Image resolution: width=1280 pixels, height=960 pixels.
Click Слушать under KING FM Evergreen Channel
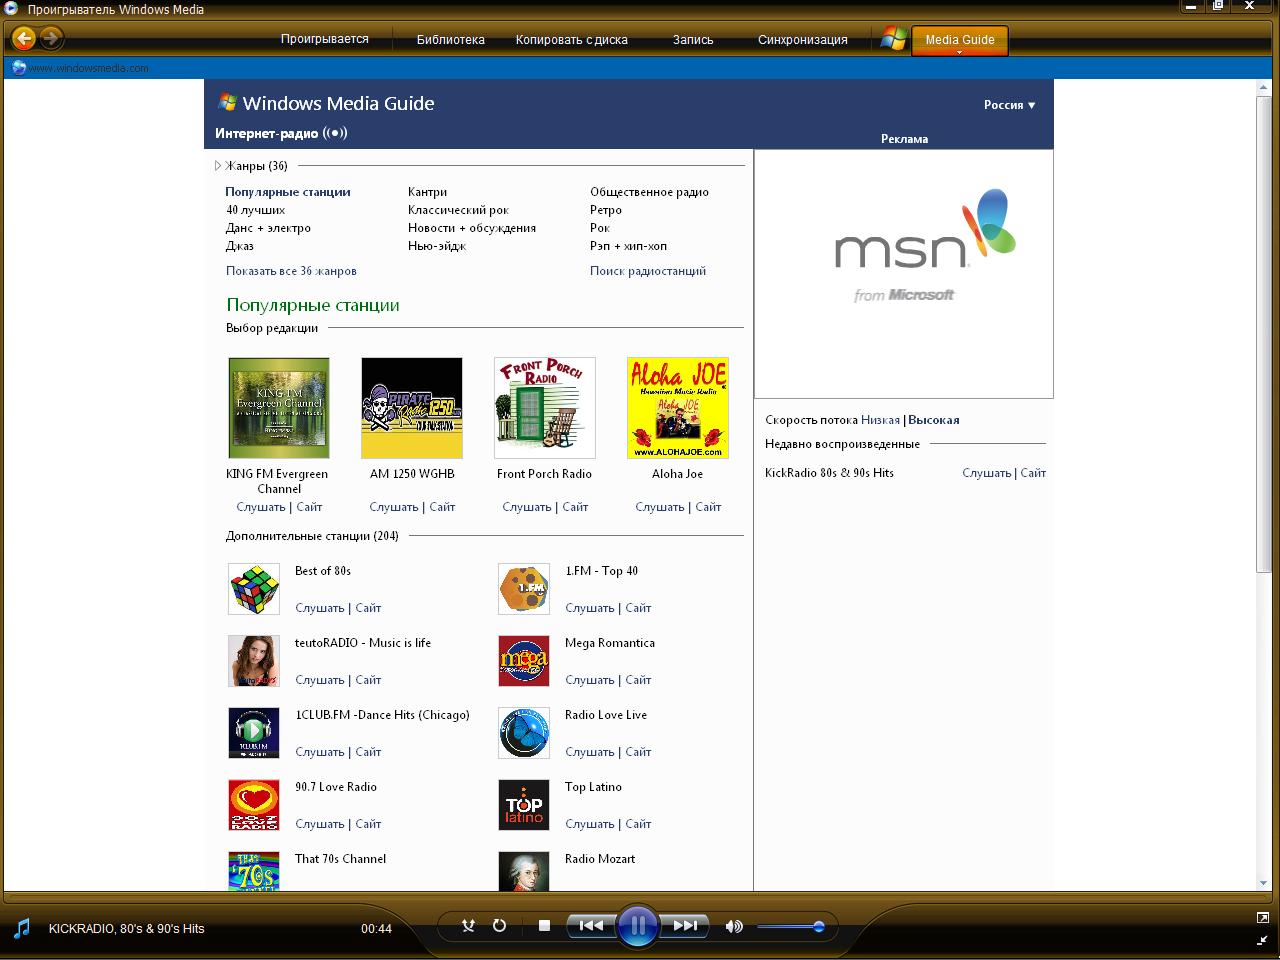click(261, 507)
